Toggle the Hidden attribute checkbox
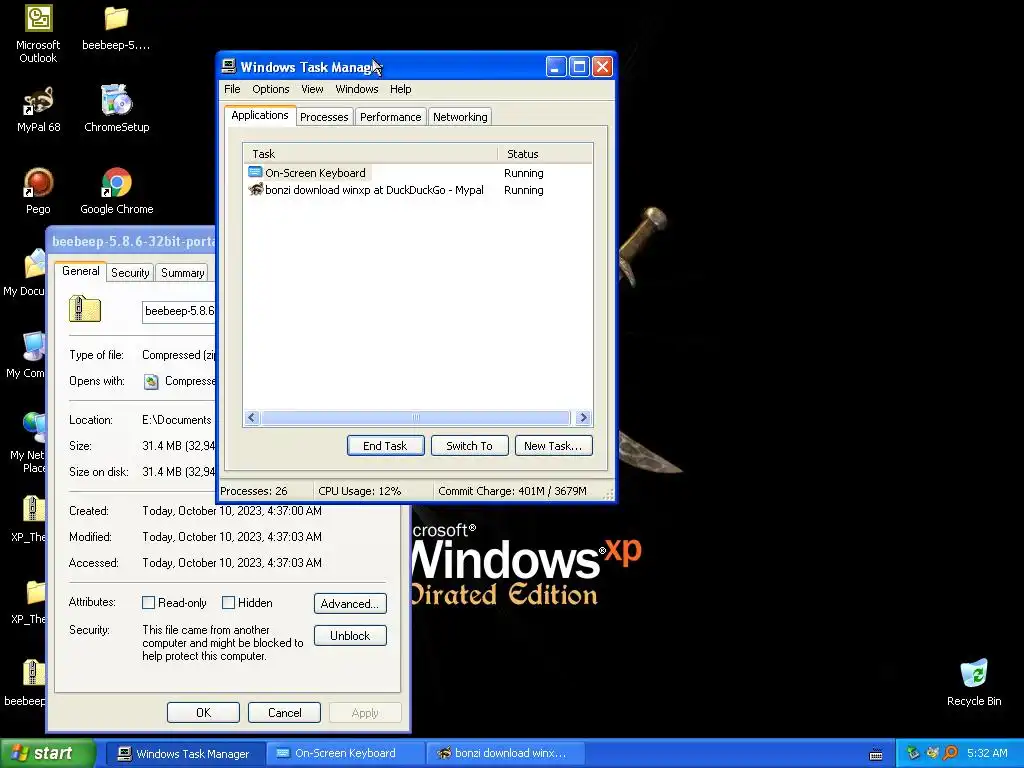 pyautogui.click(x=229, y=603)
